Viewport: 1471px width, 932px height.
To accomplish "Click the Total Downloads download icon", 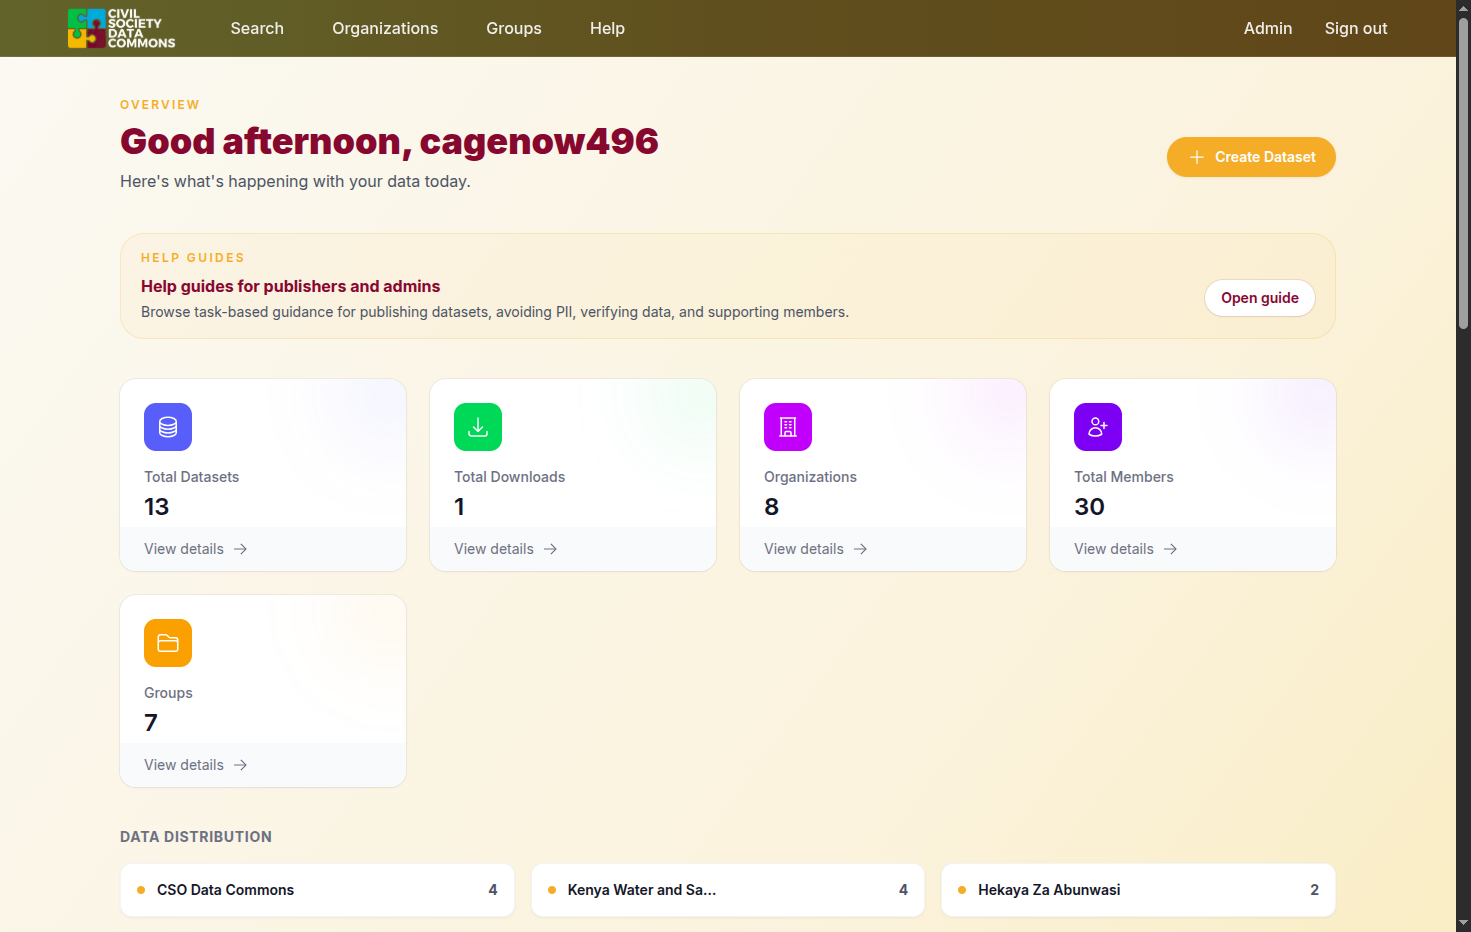I will click(x=478, y=427).
